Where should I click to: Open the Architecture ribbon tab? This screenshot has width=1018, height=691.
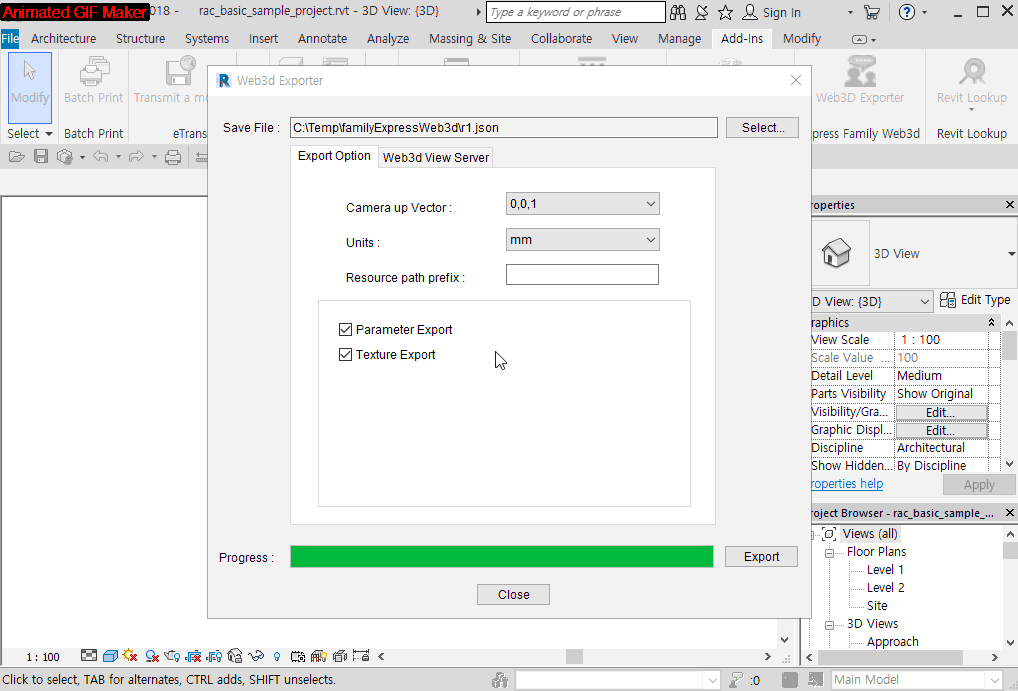click(64, 38)
